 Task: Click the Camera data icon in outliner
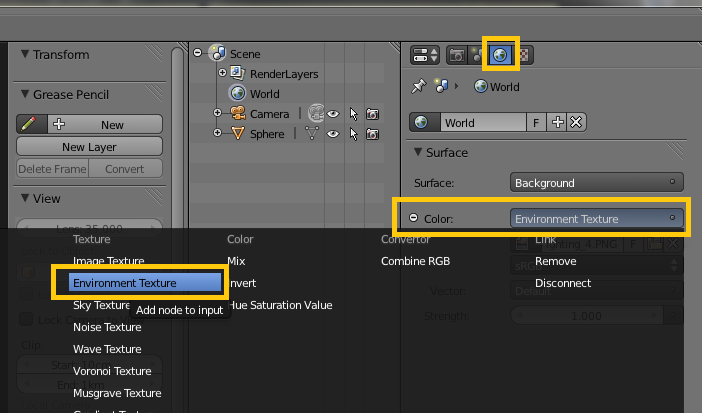[x=316, y=113]
